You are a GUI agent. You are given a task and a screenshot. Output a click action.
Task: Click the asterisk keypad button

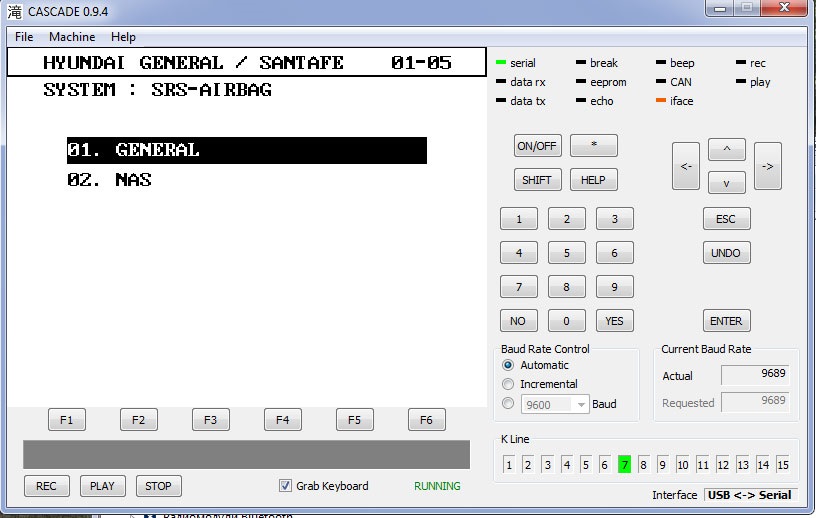point(594,145)
